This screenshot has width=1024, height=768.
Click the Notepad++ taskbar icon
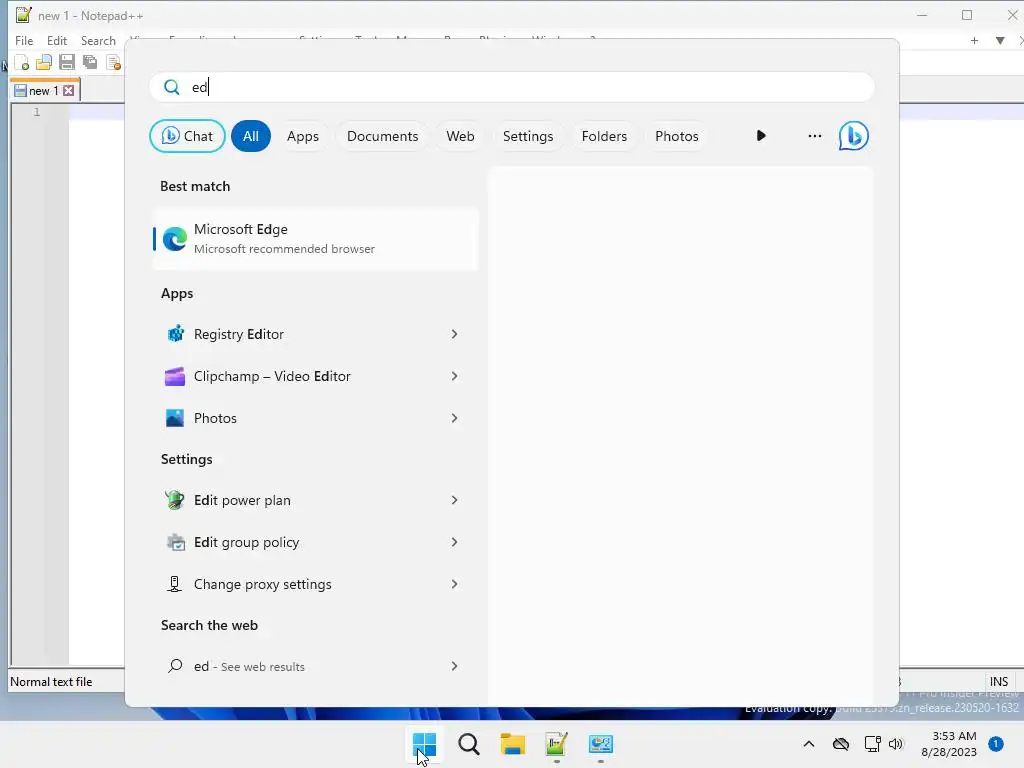point(556,744)
